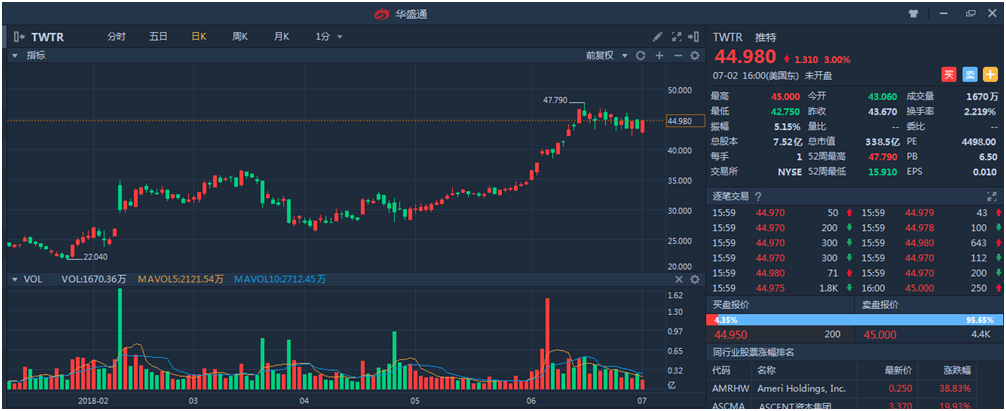
Task: Expand the chart to fullscreen
Action: pyautogui.click(x=677, y=37)
